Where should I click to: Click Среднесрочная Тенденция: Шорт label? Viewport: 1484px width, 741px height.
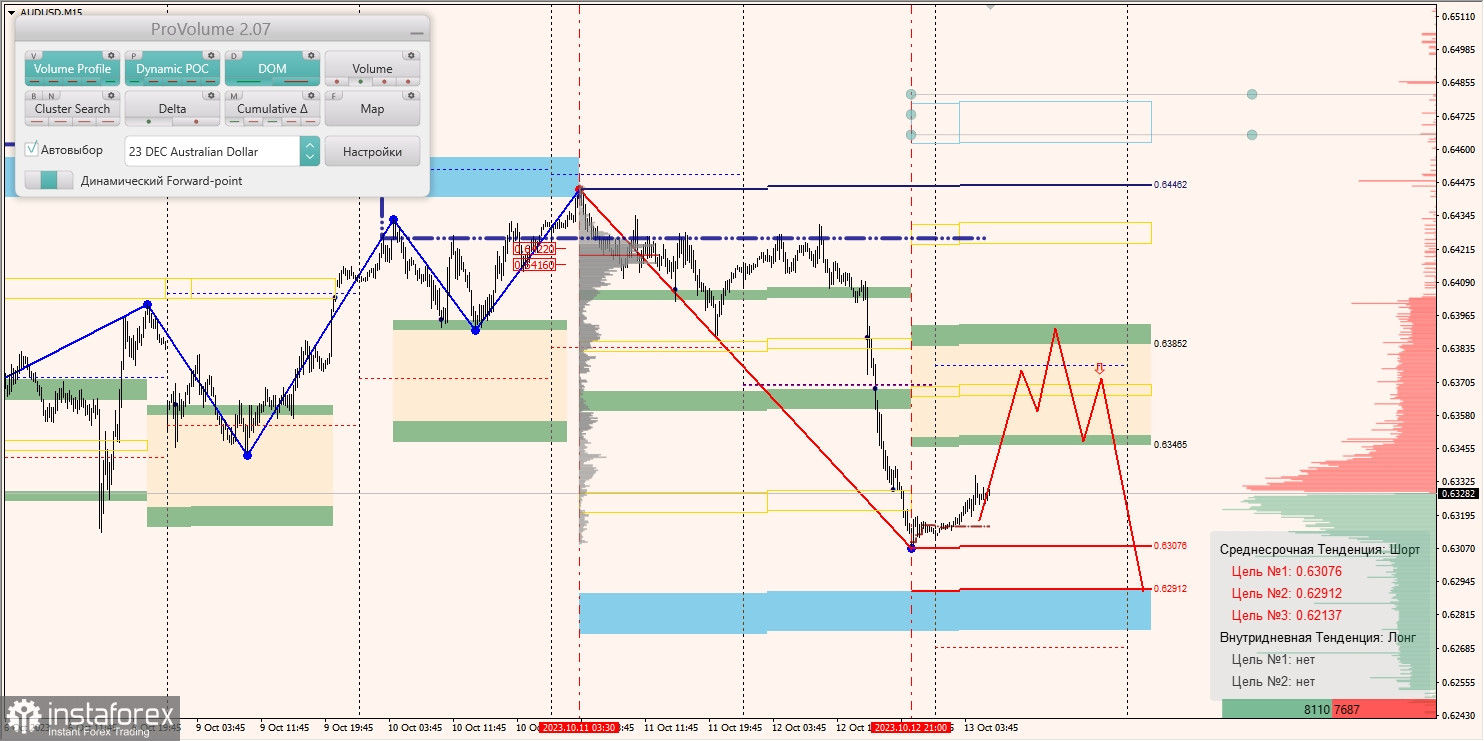pyautogui.click(x=1319, y=549)
